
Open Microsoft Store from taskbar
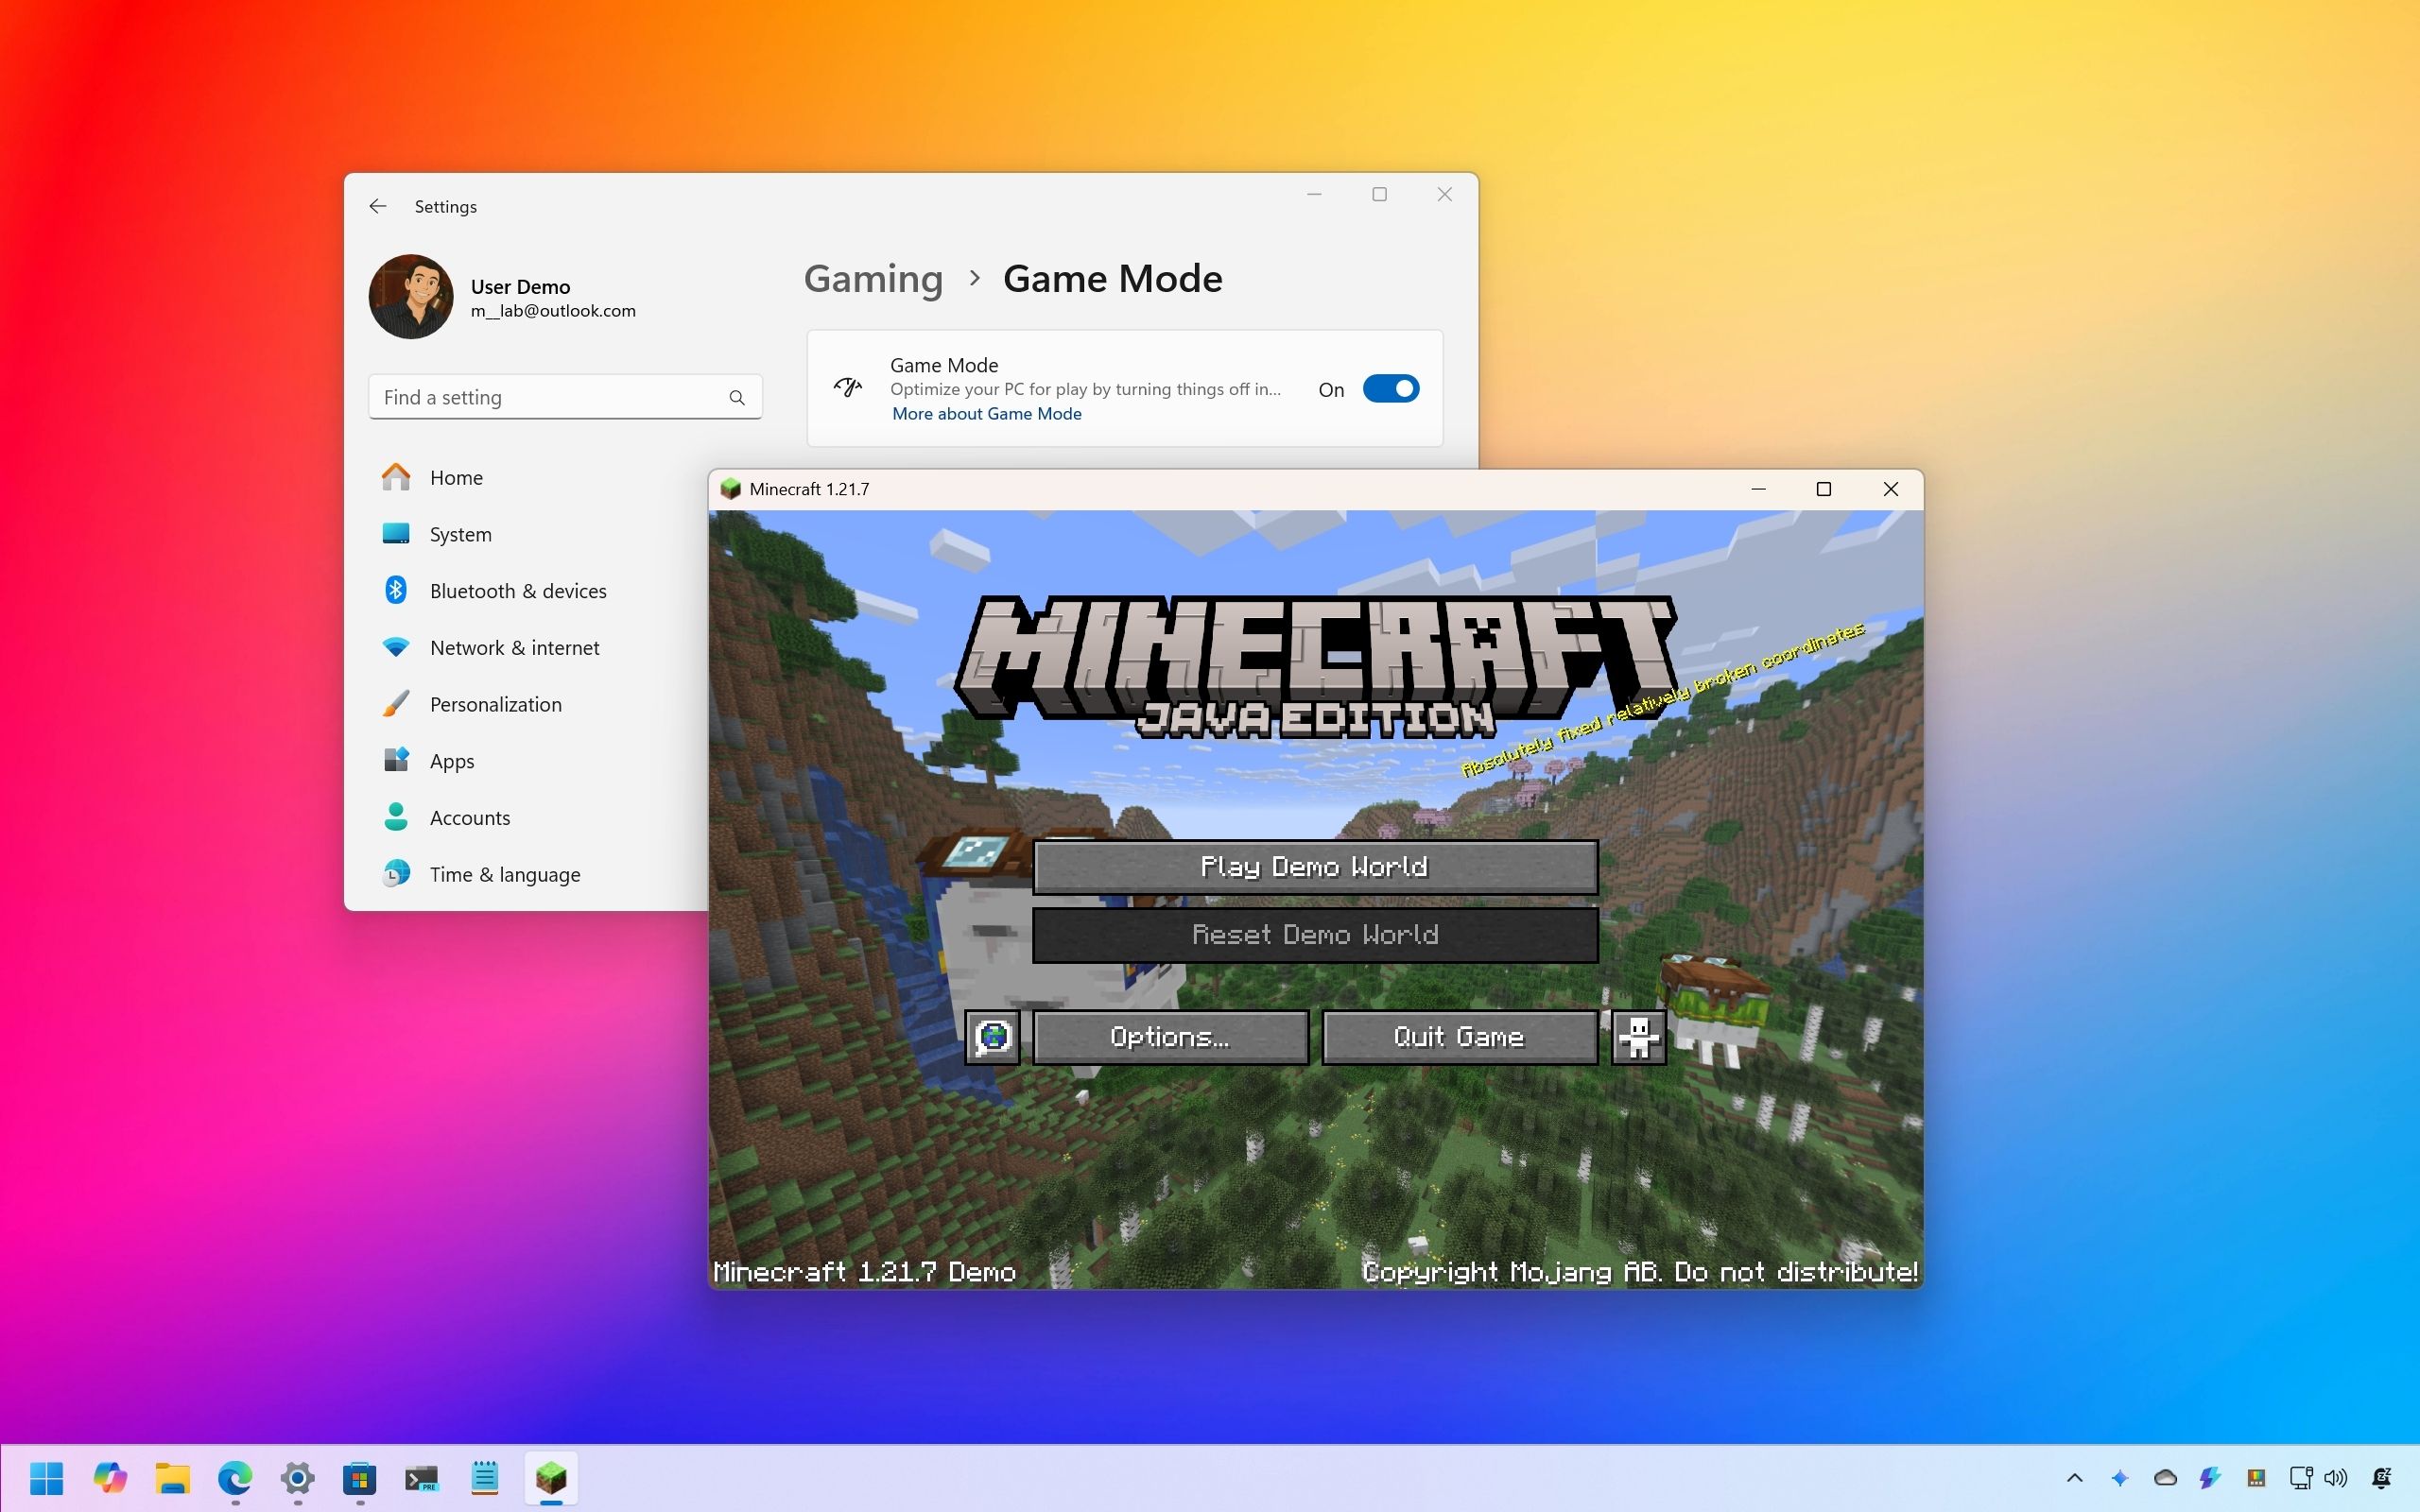pos(359,1477)
